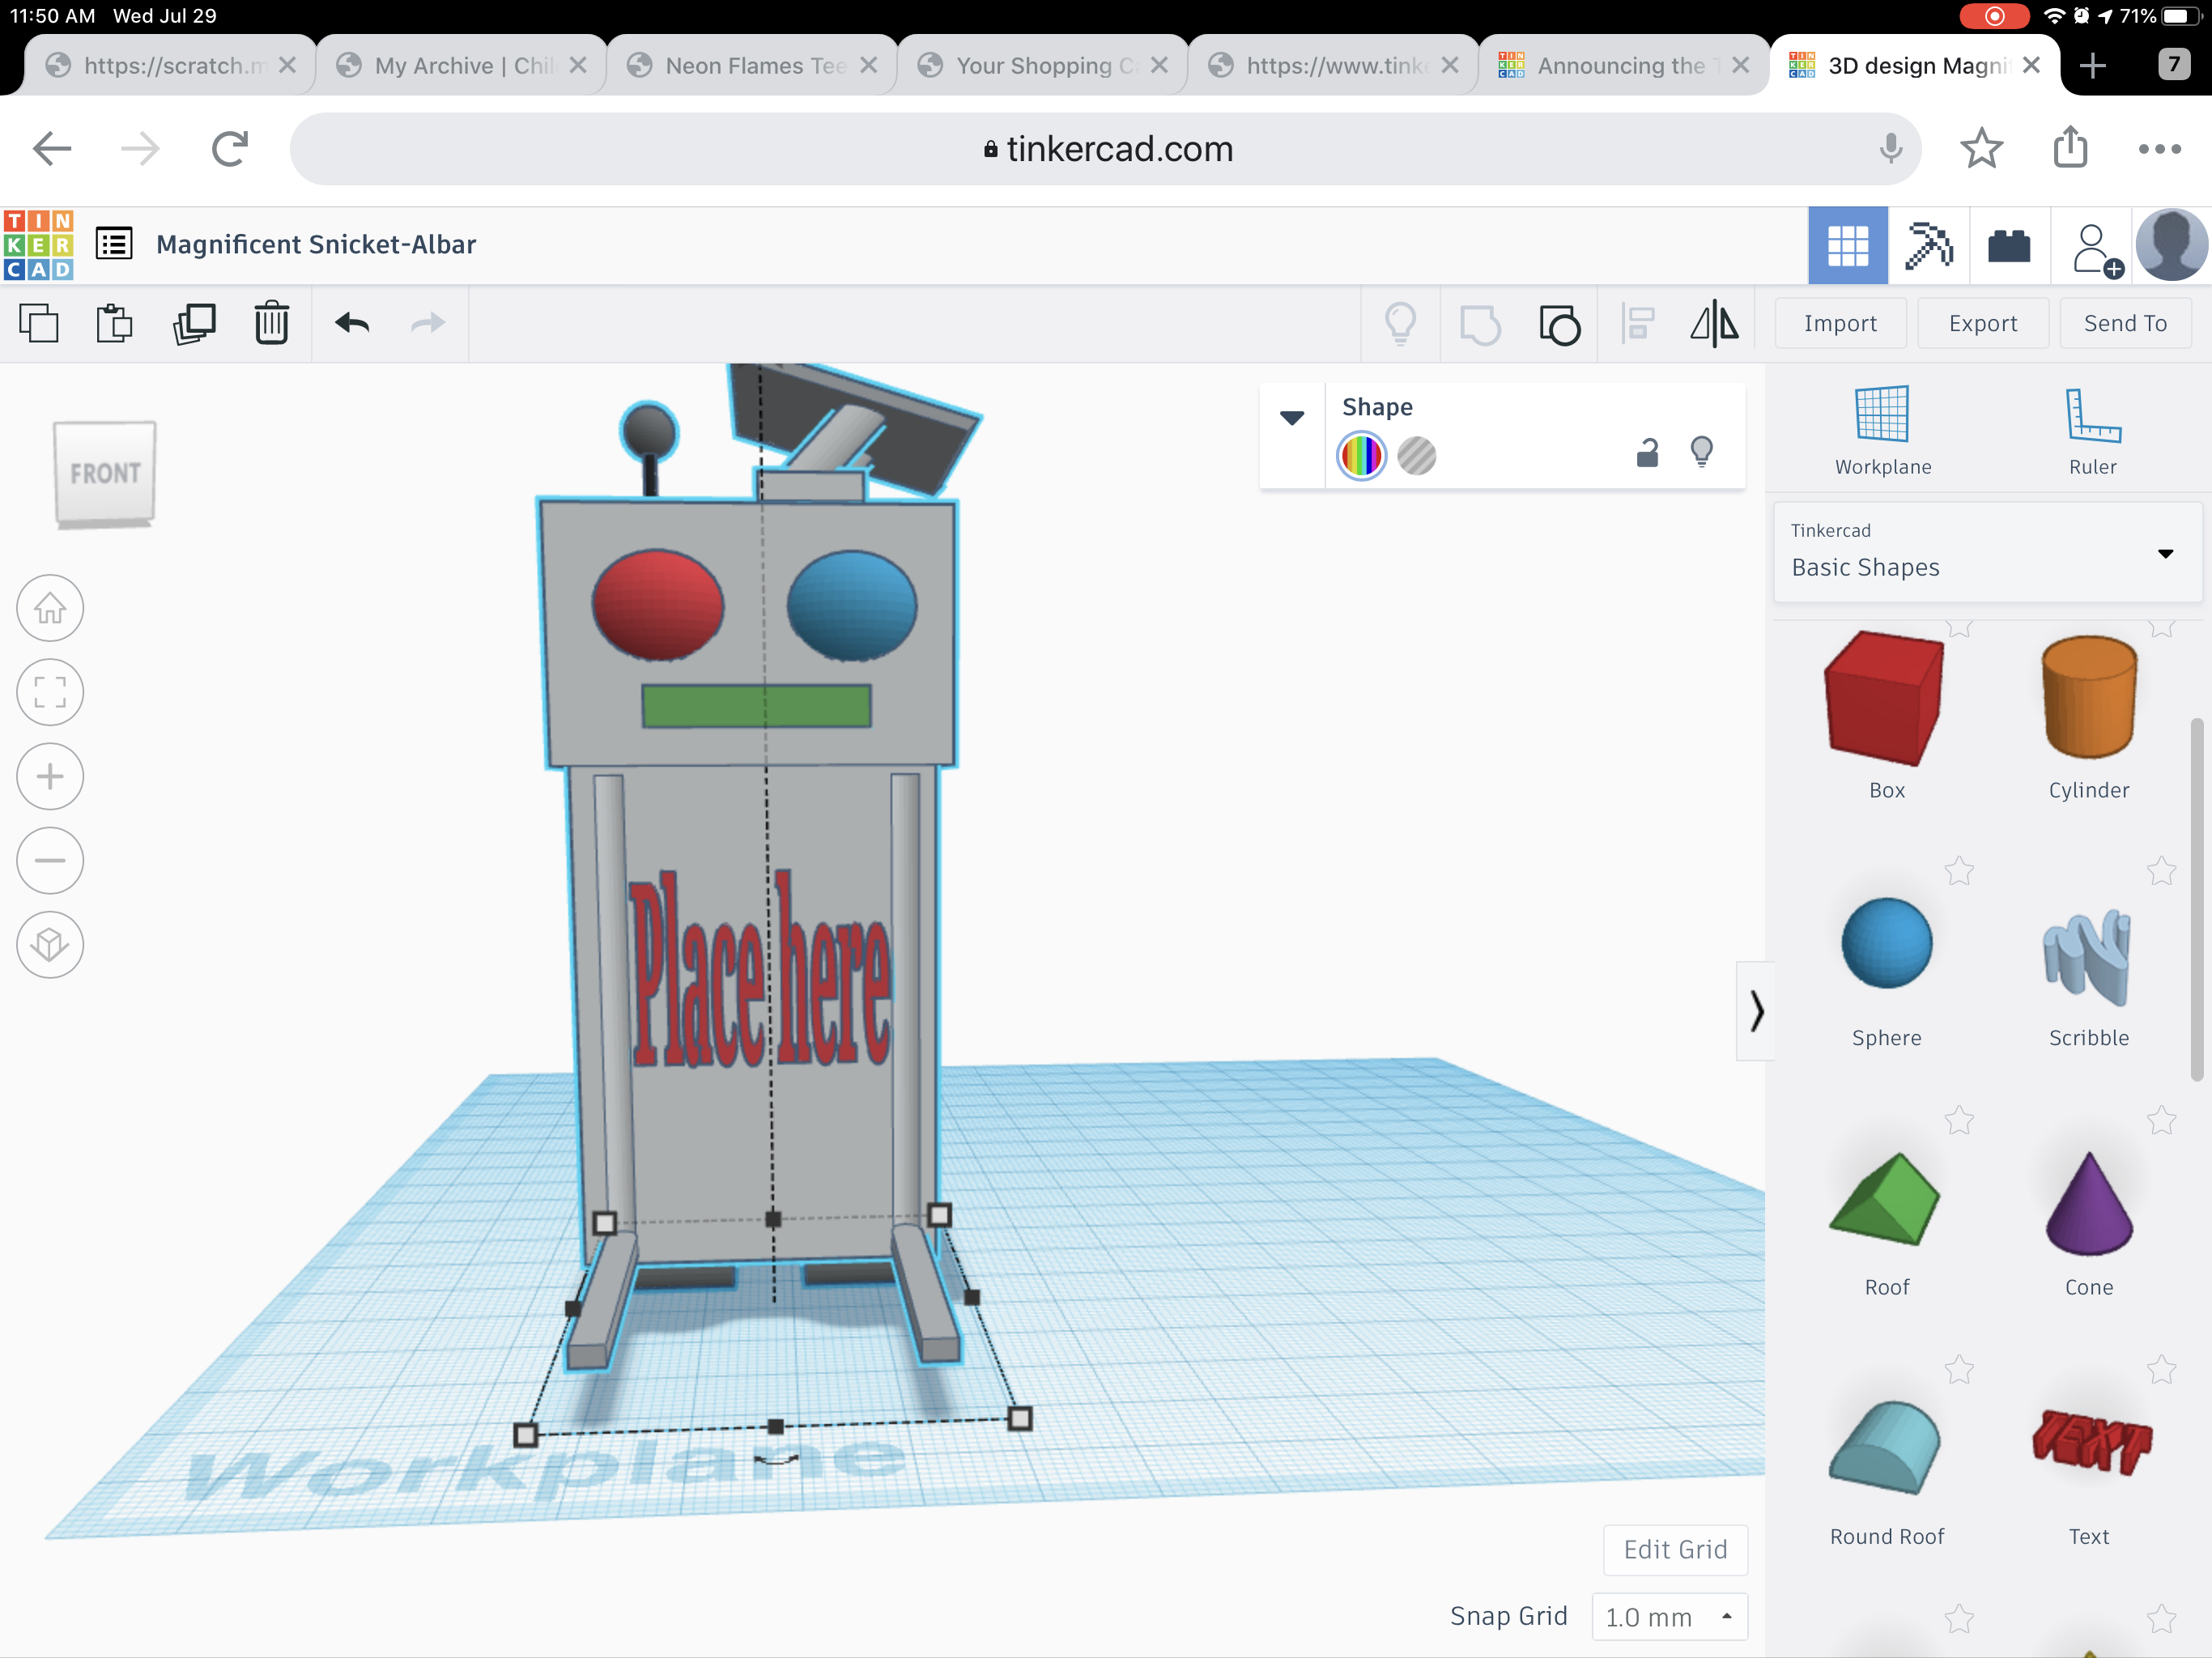Click the Copy tool
2212x1658 pixels.
click(39, 324)
